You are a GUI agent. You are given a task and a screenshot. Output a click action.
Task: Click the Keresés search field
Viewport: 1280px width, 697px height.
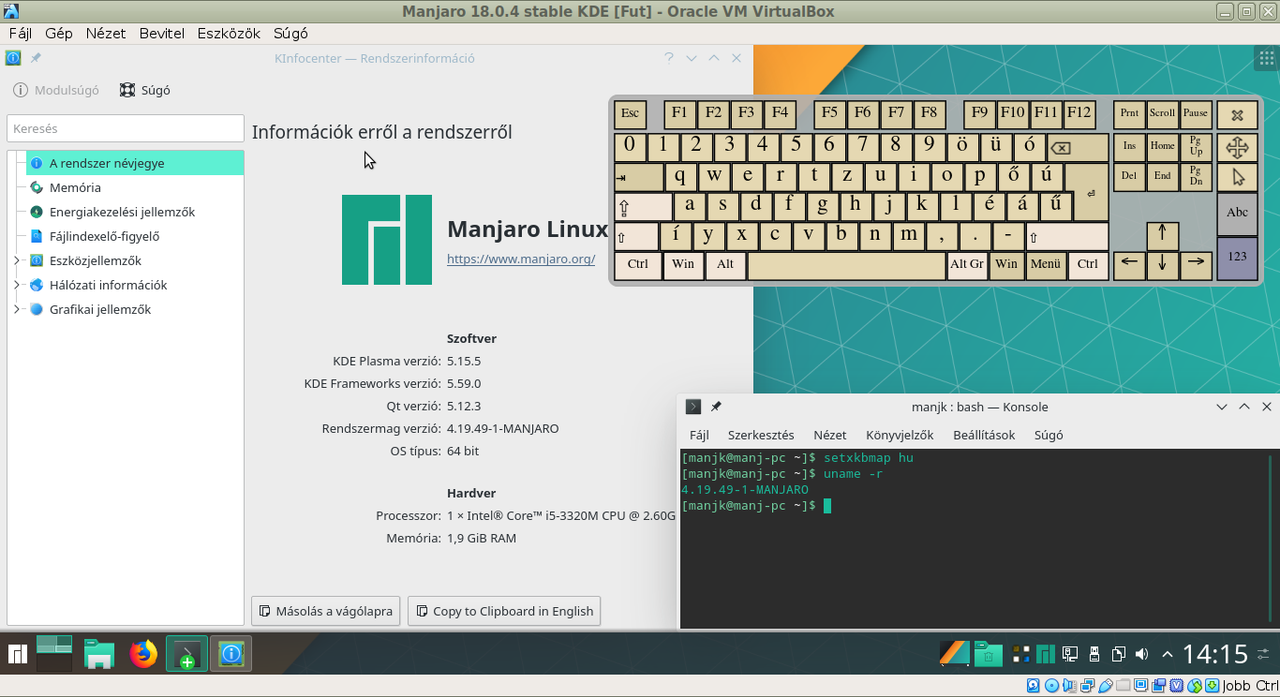pos(125,128)
